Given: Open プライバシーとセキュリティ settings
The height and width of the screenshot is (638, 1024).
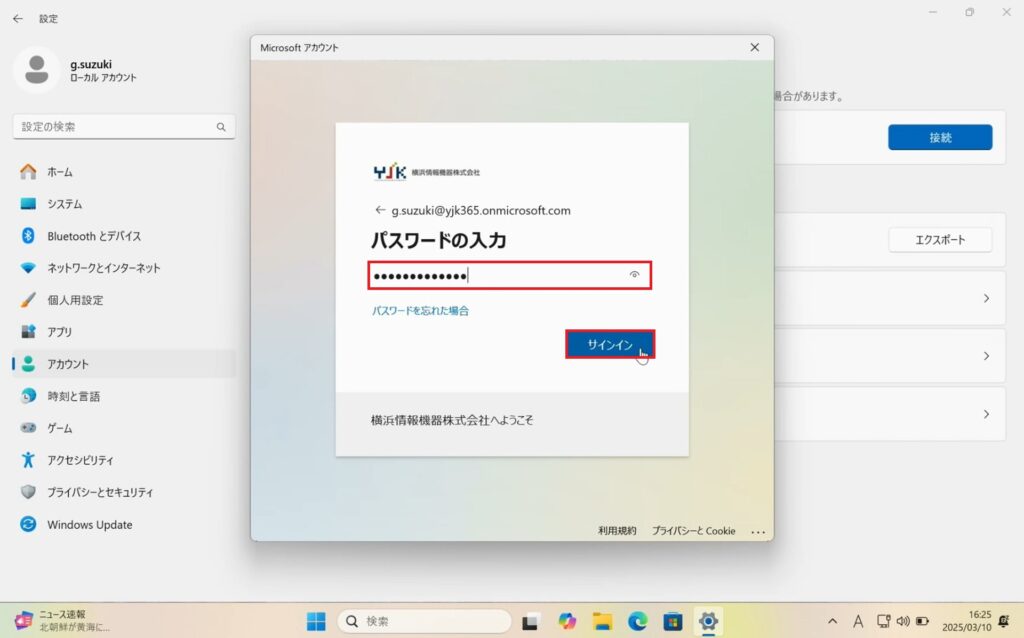Looking at the screenshot, I should point(124,492).
